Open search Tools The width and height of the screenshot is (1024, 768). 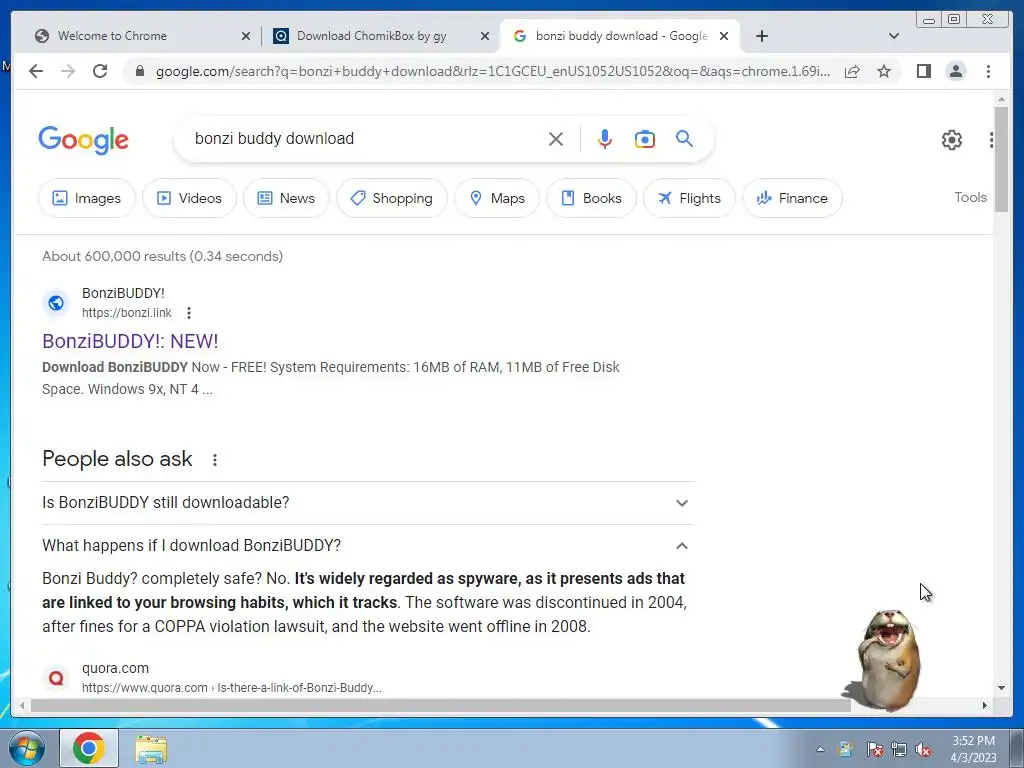(x=970, y=197)
